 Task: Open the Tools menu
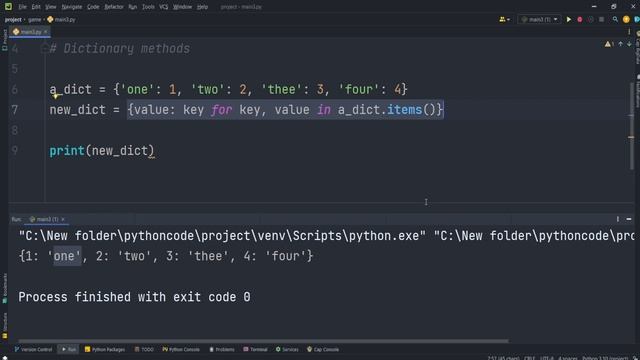click(x=148, y=7)
